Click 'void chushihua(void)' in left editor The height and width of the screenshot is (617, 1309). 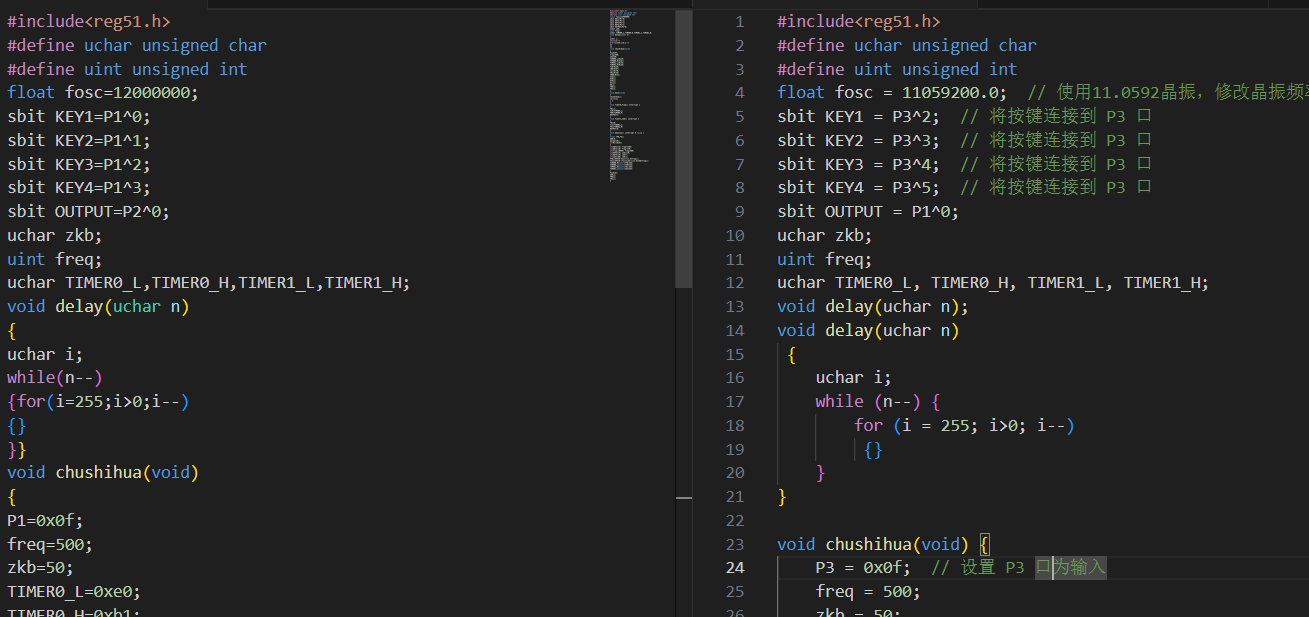(x=103, y=473)
